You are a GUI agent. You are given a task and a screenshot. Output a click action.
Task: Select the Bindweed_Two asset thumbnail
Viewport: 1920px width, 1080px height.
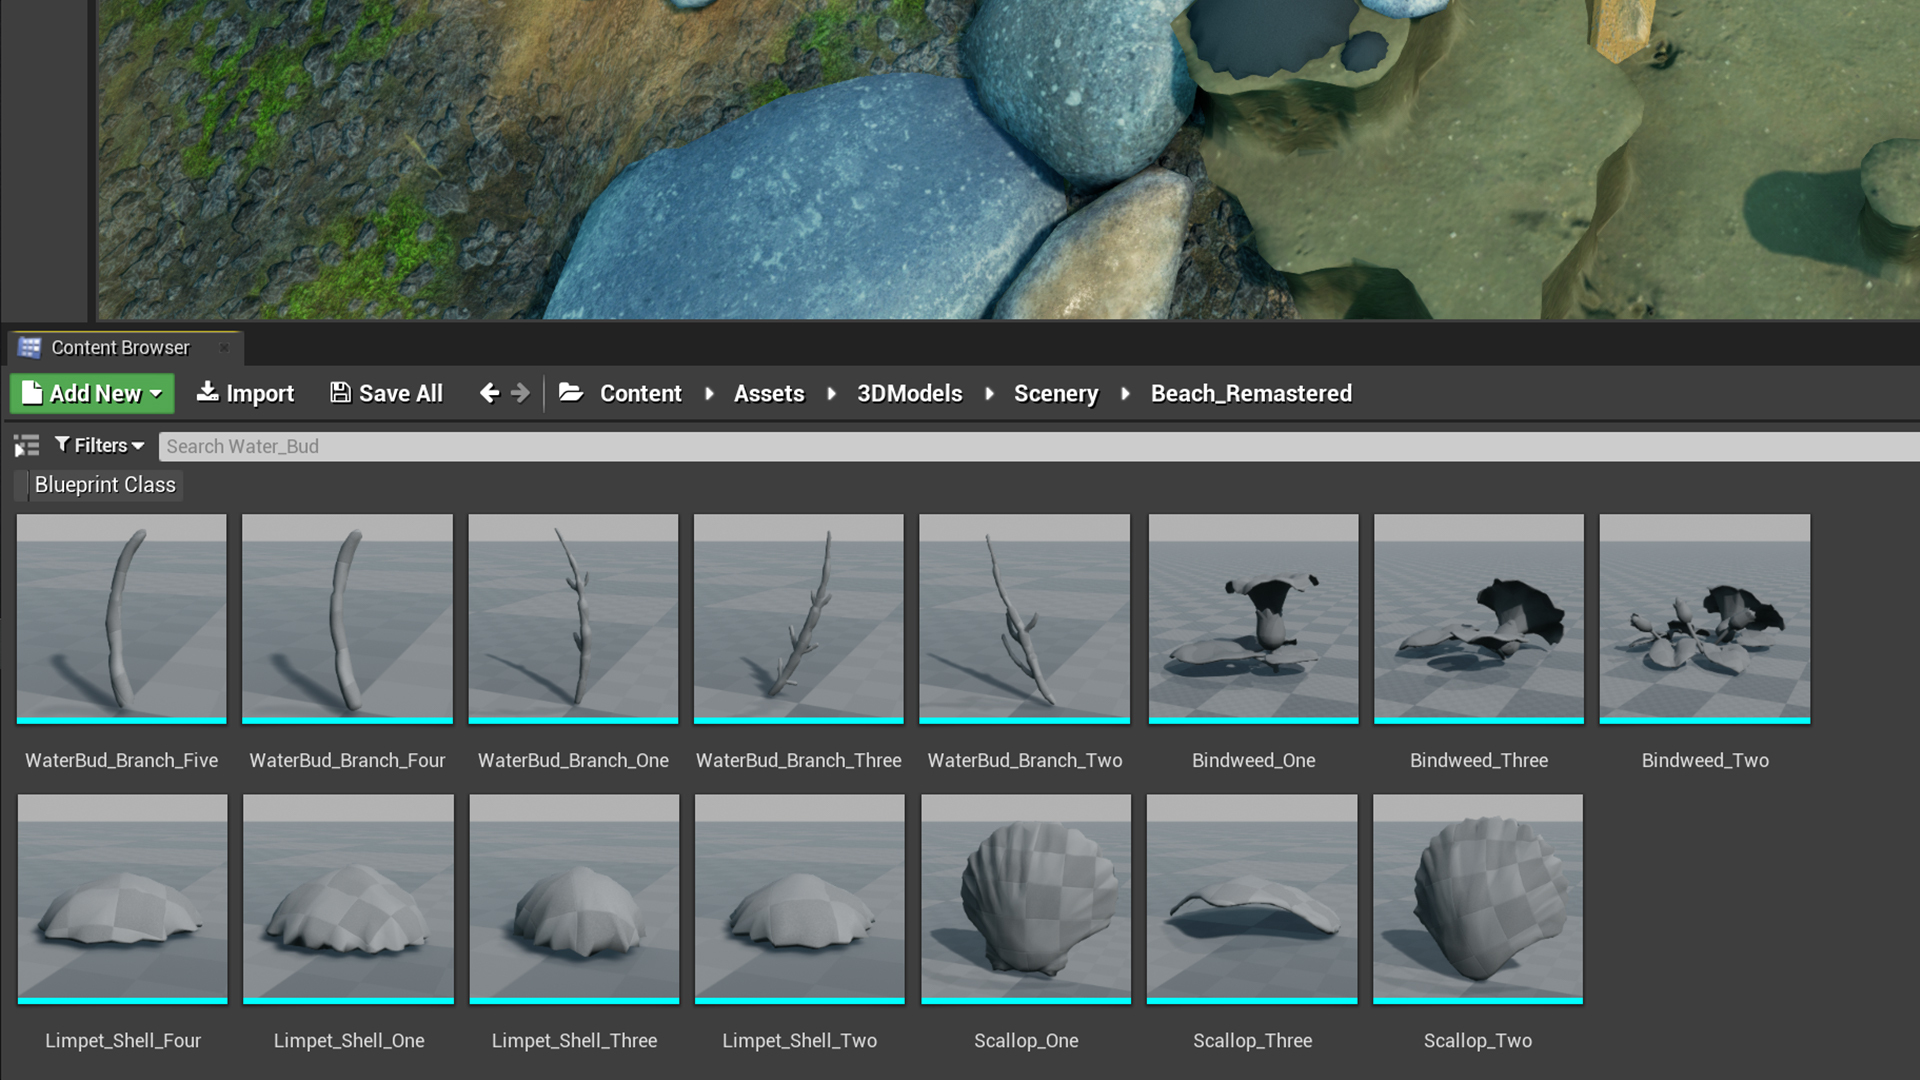tap(1704, 619)
